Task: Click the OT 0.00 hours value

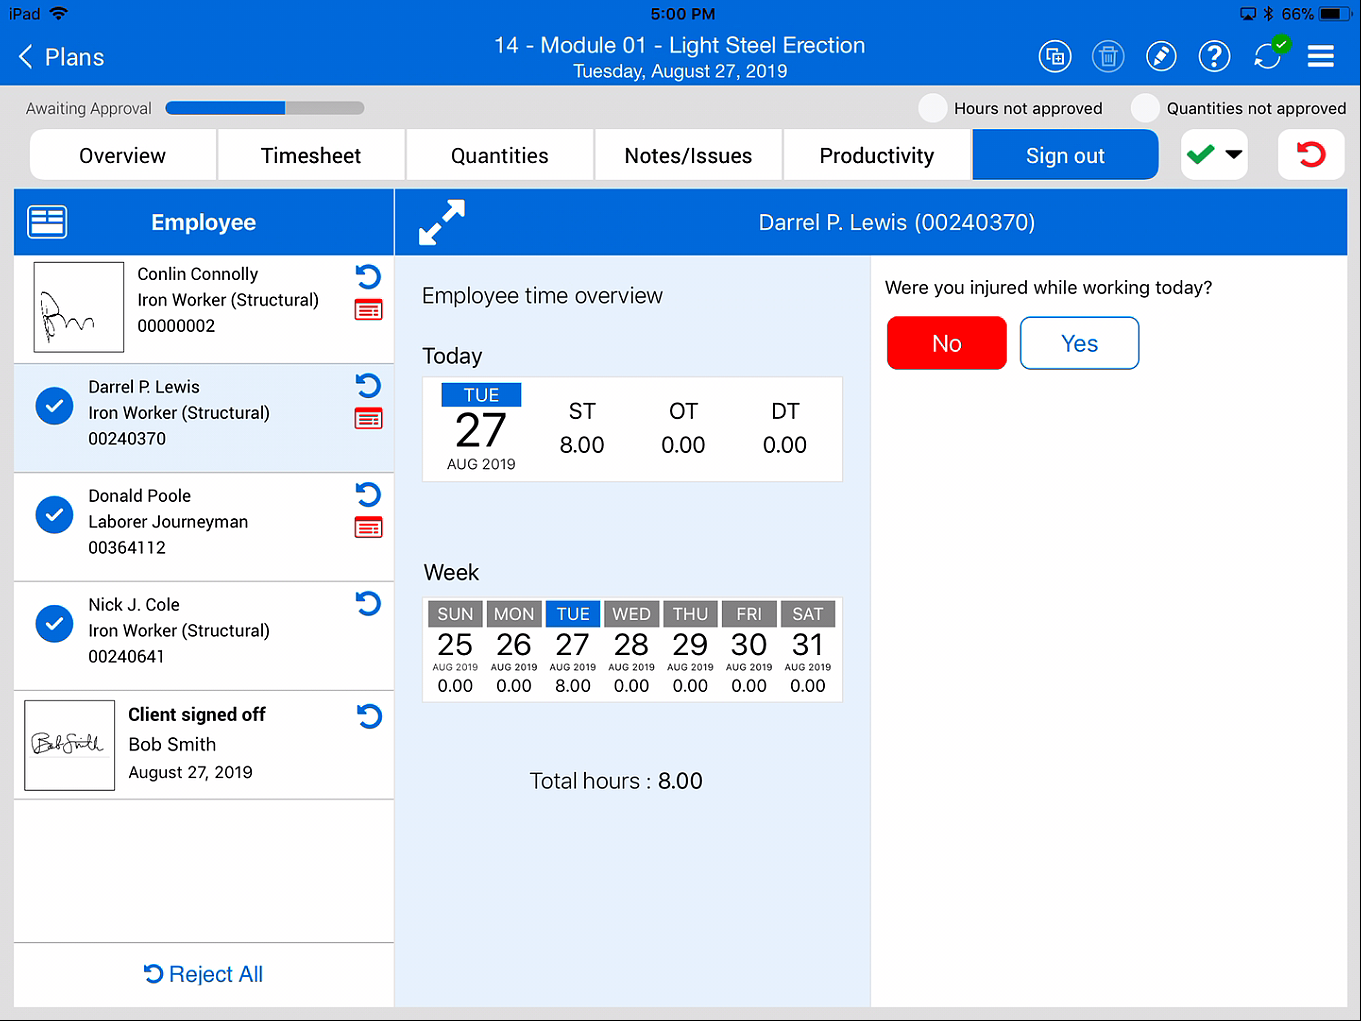Action: coord(683,445)
